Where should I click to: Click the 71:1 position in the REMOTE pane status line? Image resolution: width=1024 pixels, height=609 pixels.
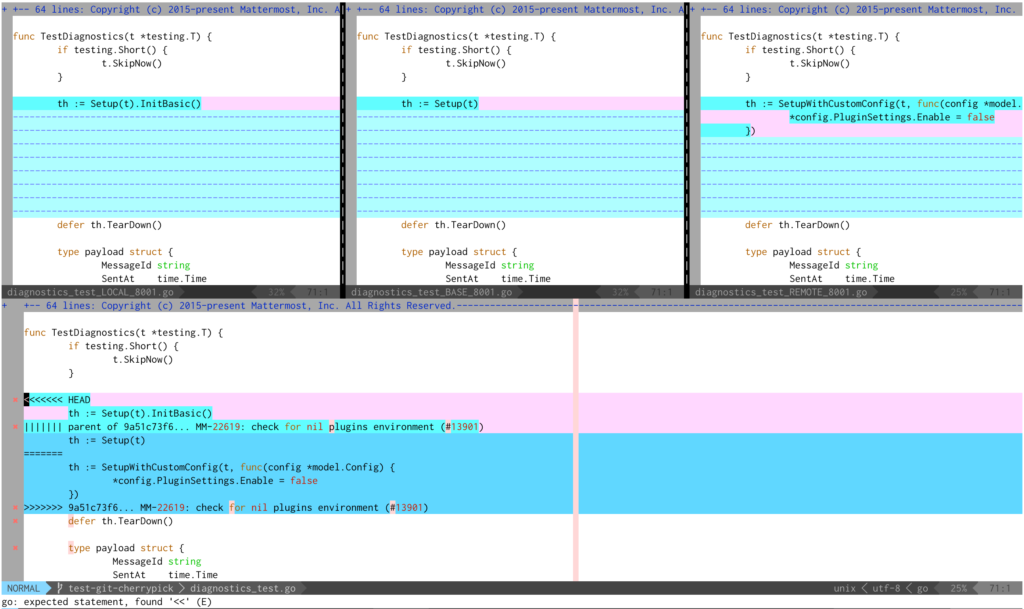coord(999,292)
